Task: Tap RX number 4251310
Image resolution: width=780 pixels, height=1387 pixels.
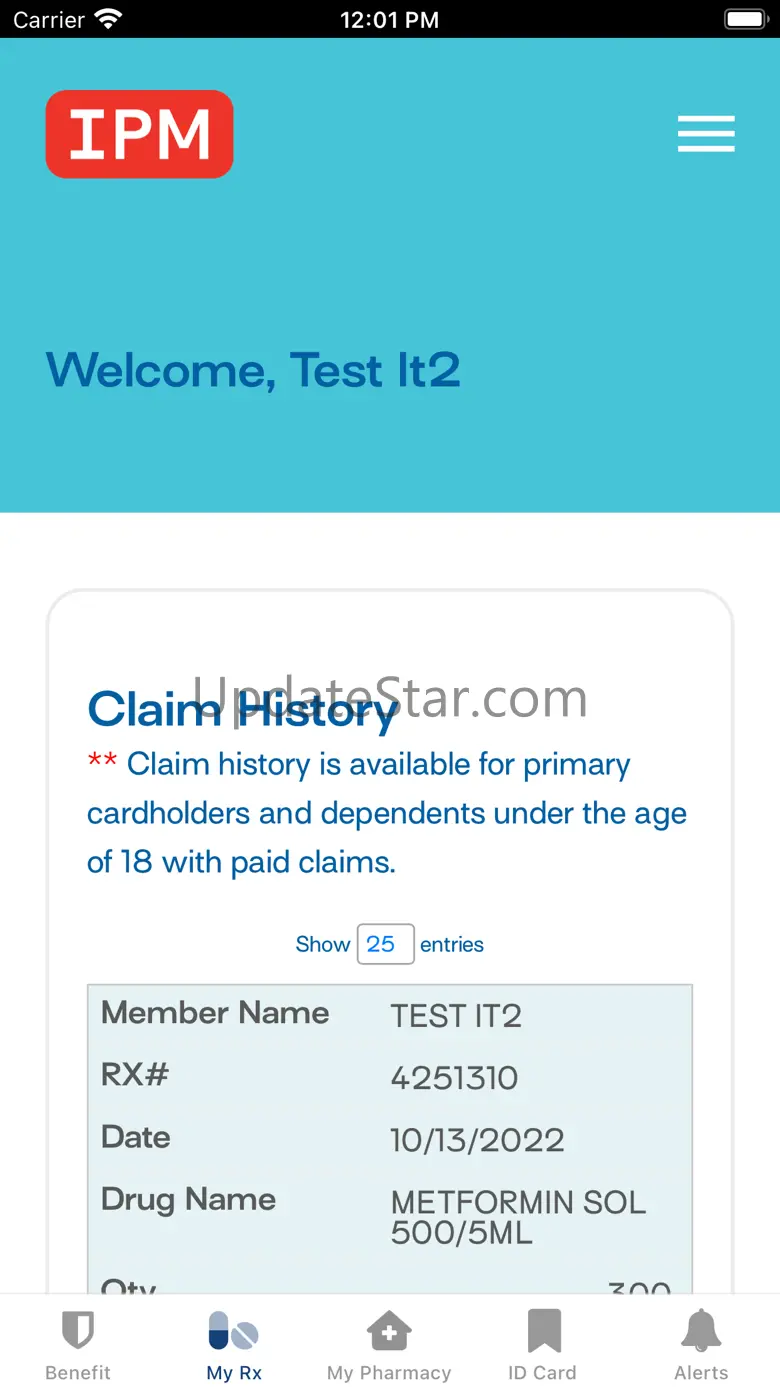Action: pos(454,1078)
